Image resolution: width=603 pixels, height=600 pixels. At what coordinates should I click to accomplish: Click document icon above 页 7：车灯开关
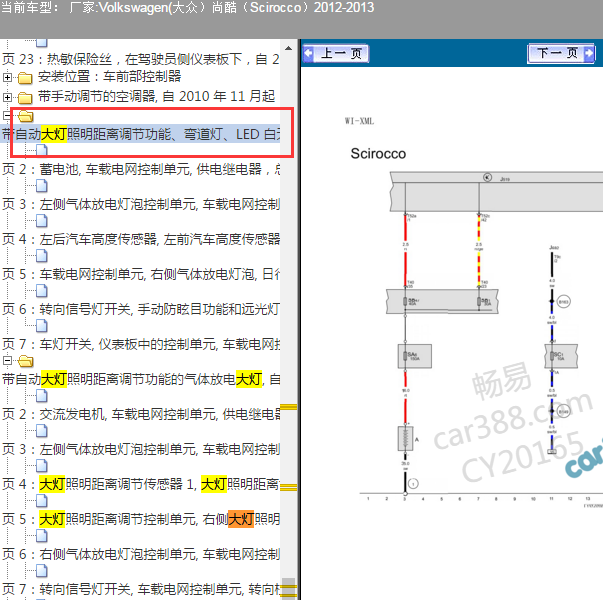42,326
